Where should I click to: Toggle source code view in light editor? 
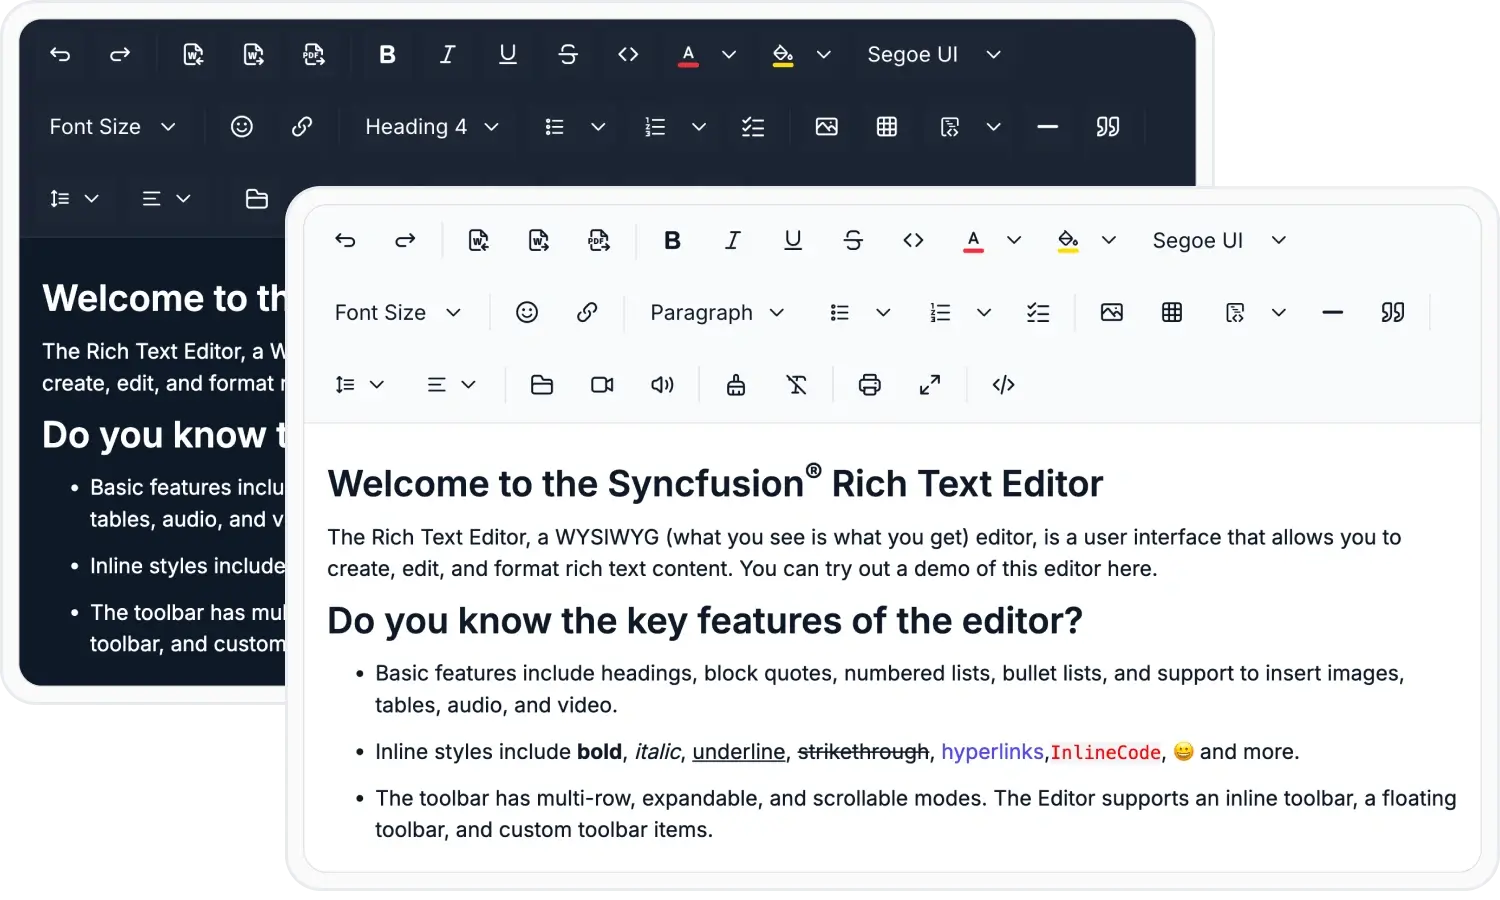[x=1004, y=385]
